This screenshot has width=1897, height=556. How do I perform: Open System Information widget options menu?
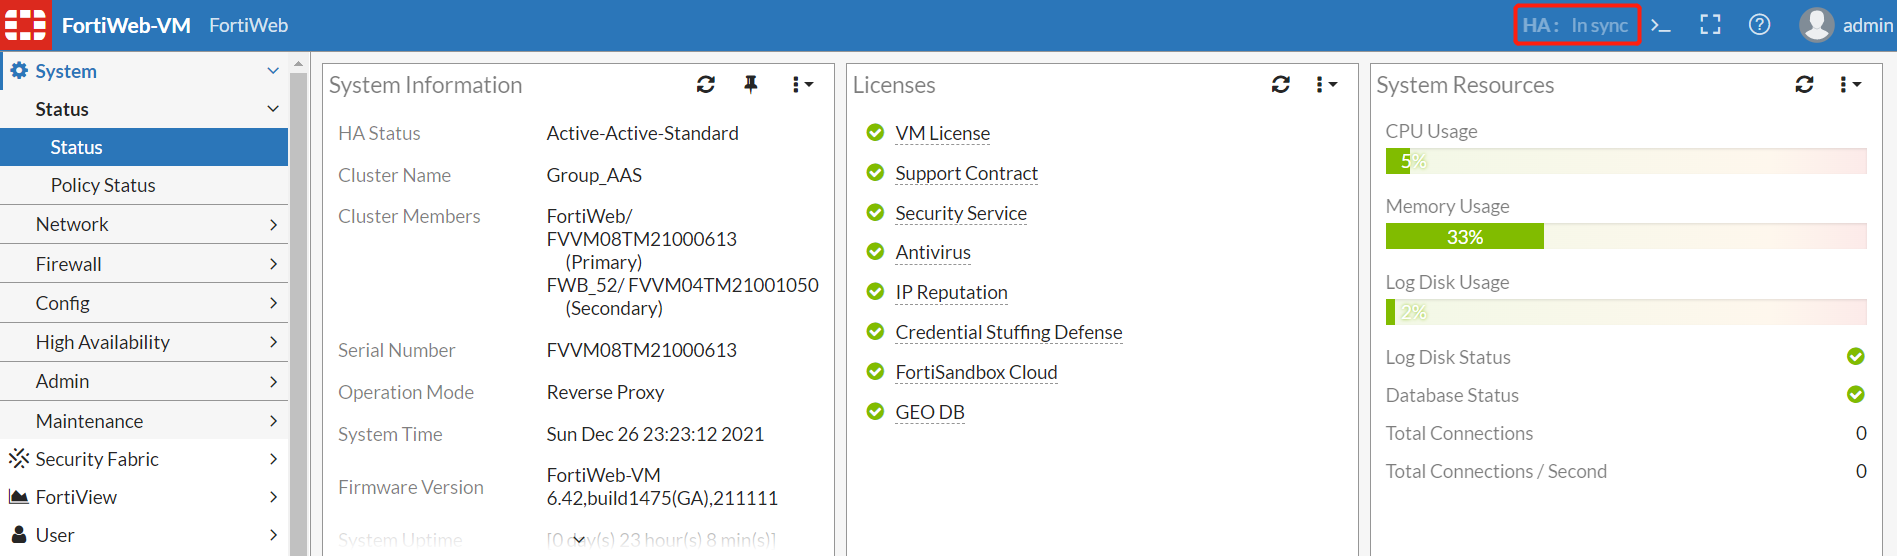click(x=802, y=85)
